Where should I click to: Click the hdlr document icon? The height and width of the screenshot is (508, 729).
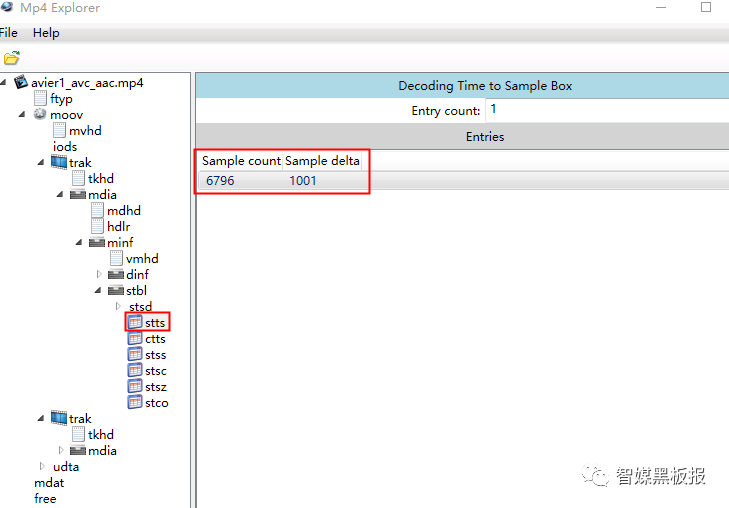[x=97, y=226]
